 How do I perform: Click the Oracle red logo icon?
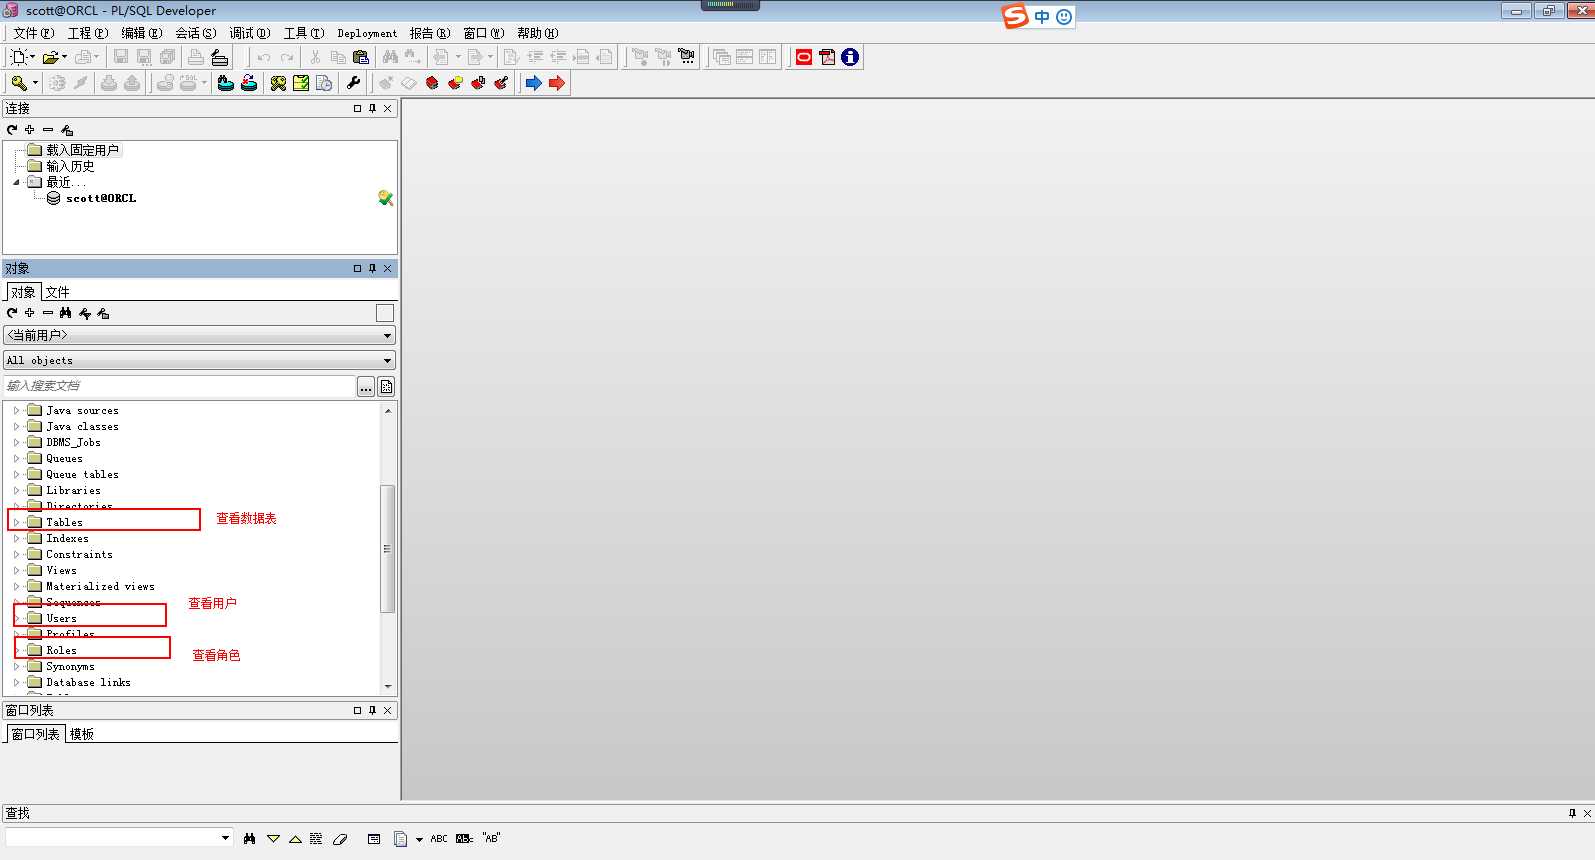(804, 57)
